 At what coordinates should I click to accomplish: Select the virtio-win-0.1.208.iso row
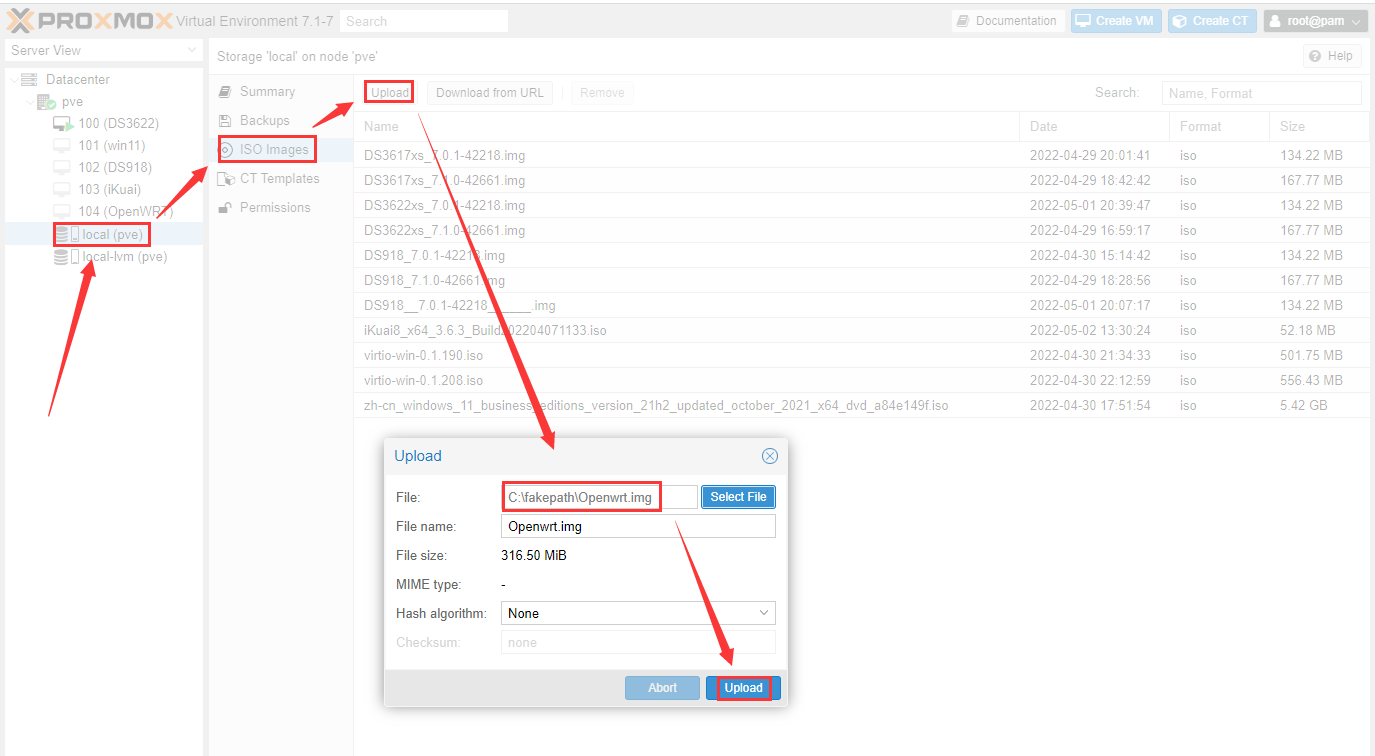(424, 381)
